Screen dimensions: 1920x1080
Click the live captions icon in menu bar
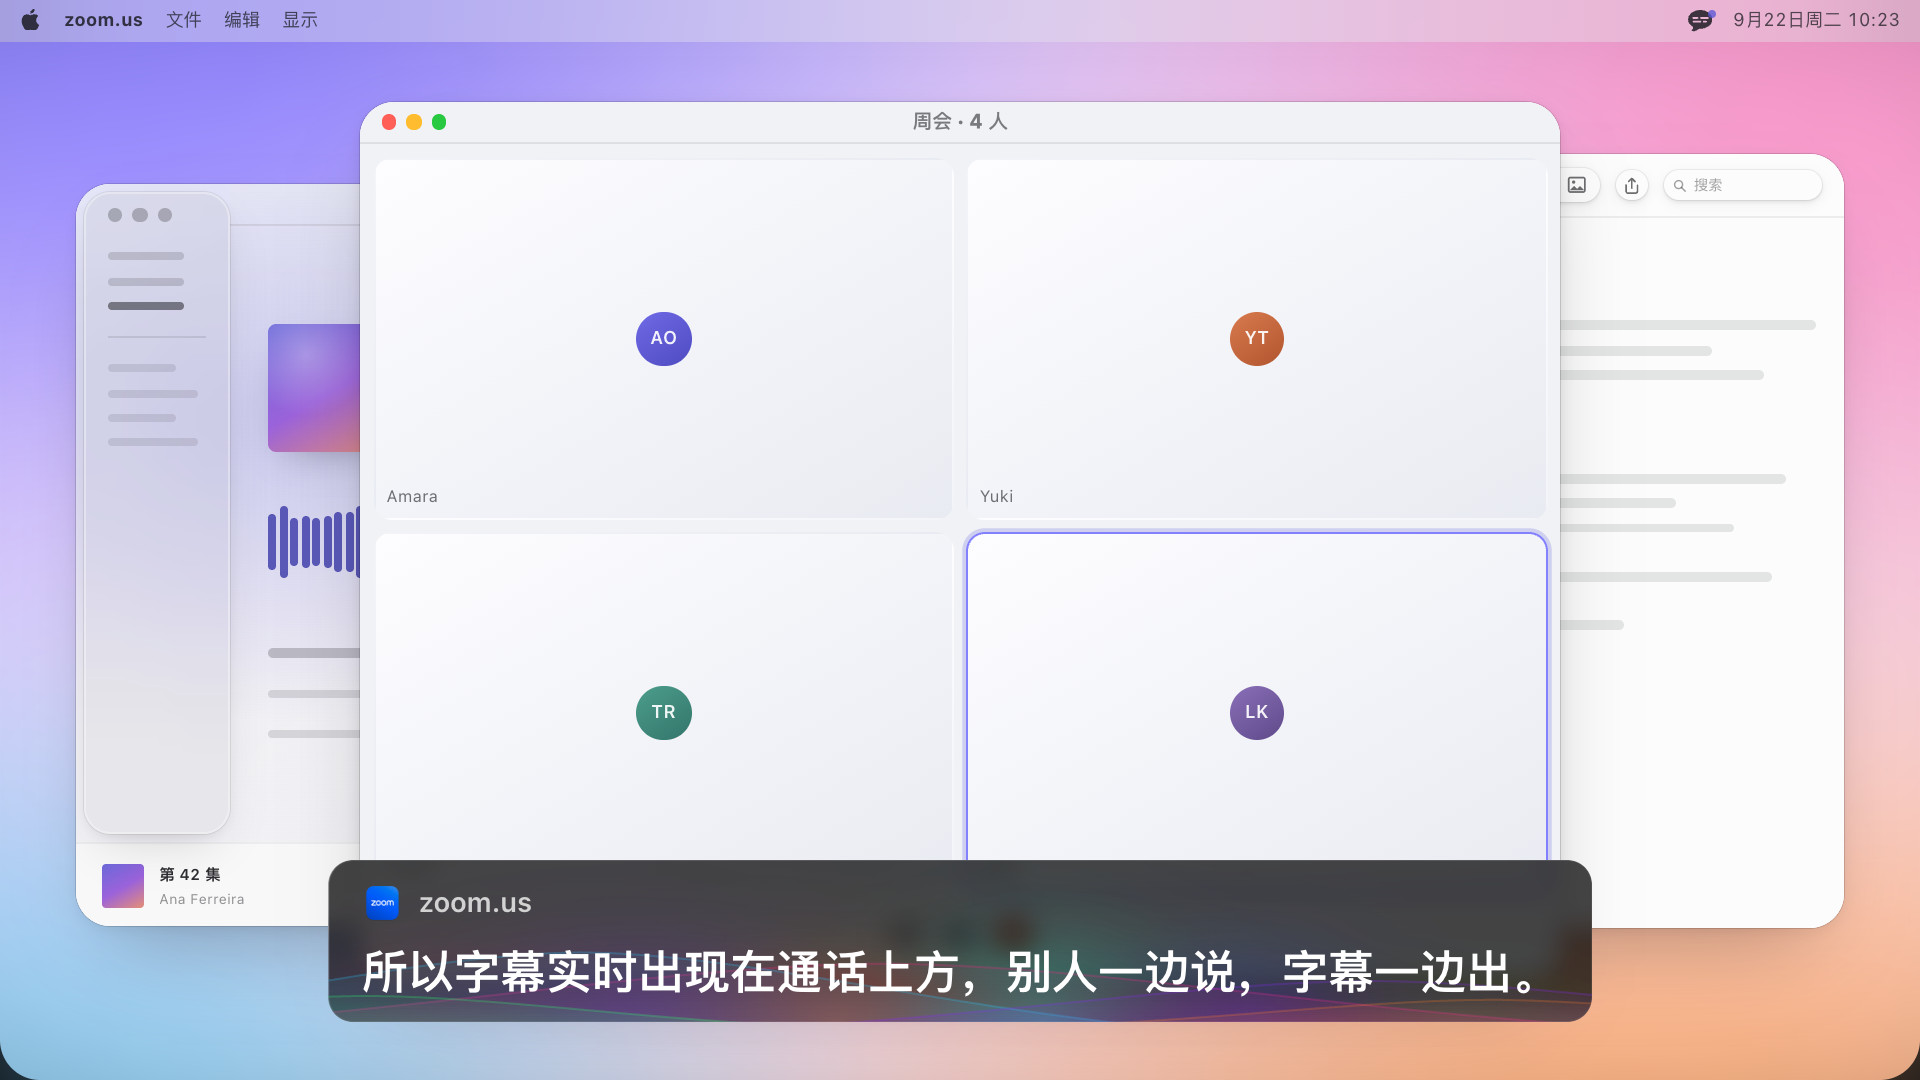click(1700, 20)
